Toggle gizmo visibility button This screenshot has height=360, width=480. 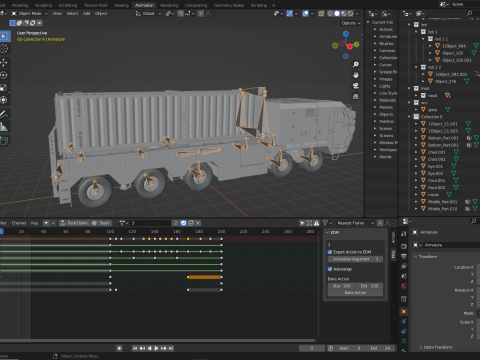point(289,14)
